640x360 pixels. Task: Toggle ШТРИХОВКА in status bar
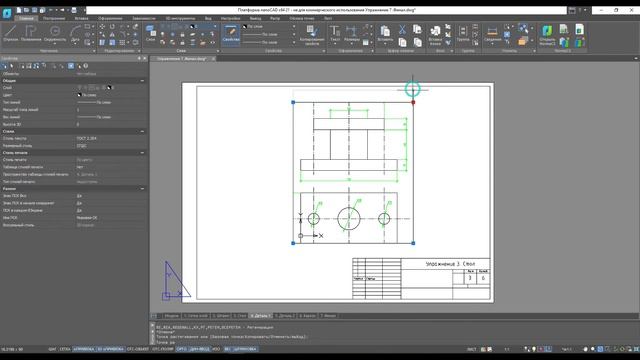(245, 349)
